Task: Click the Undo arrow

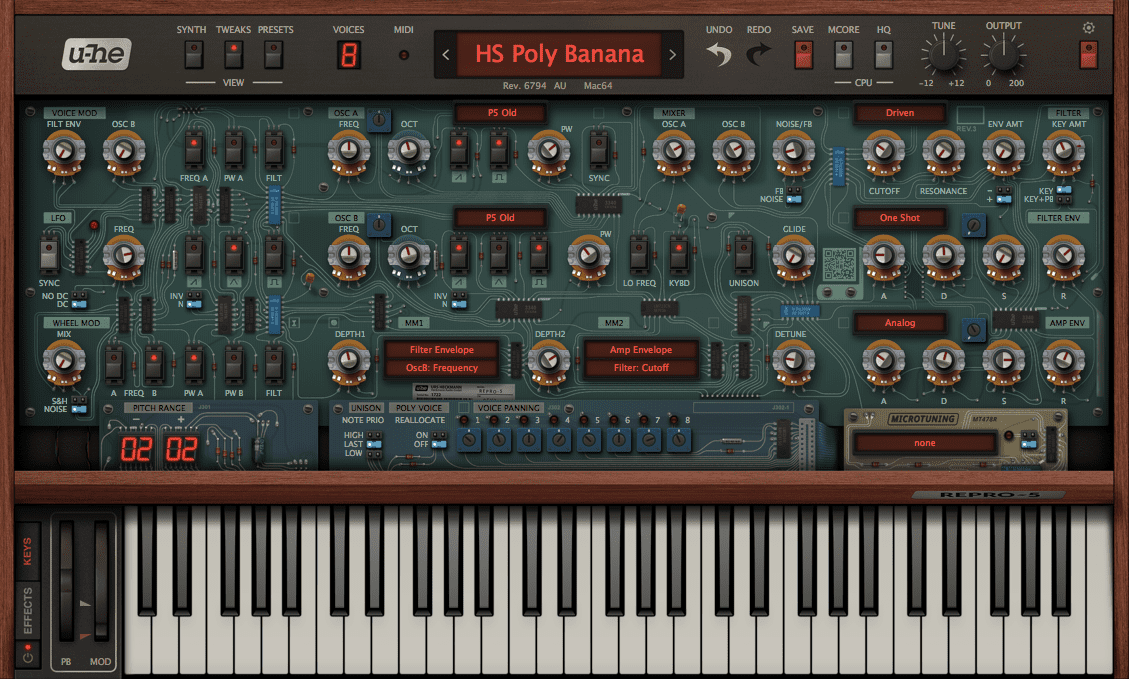Action: coord(719,54)
